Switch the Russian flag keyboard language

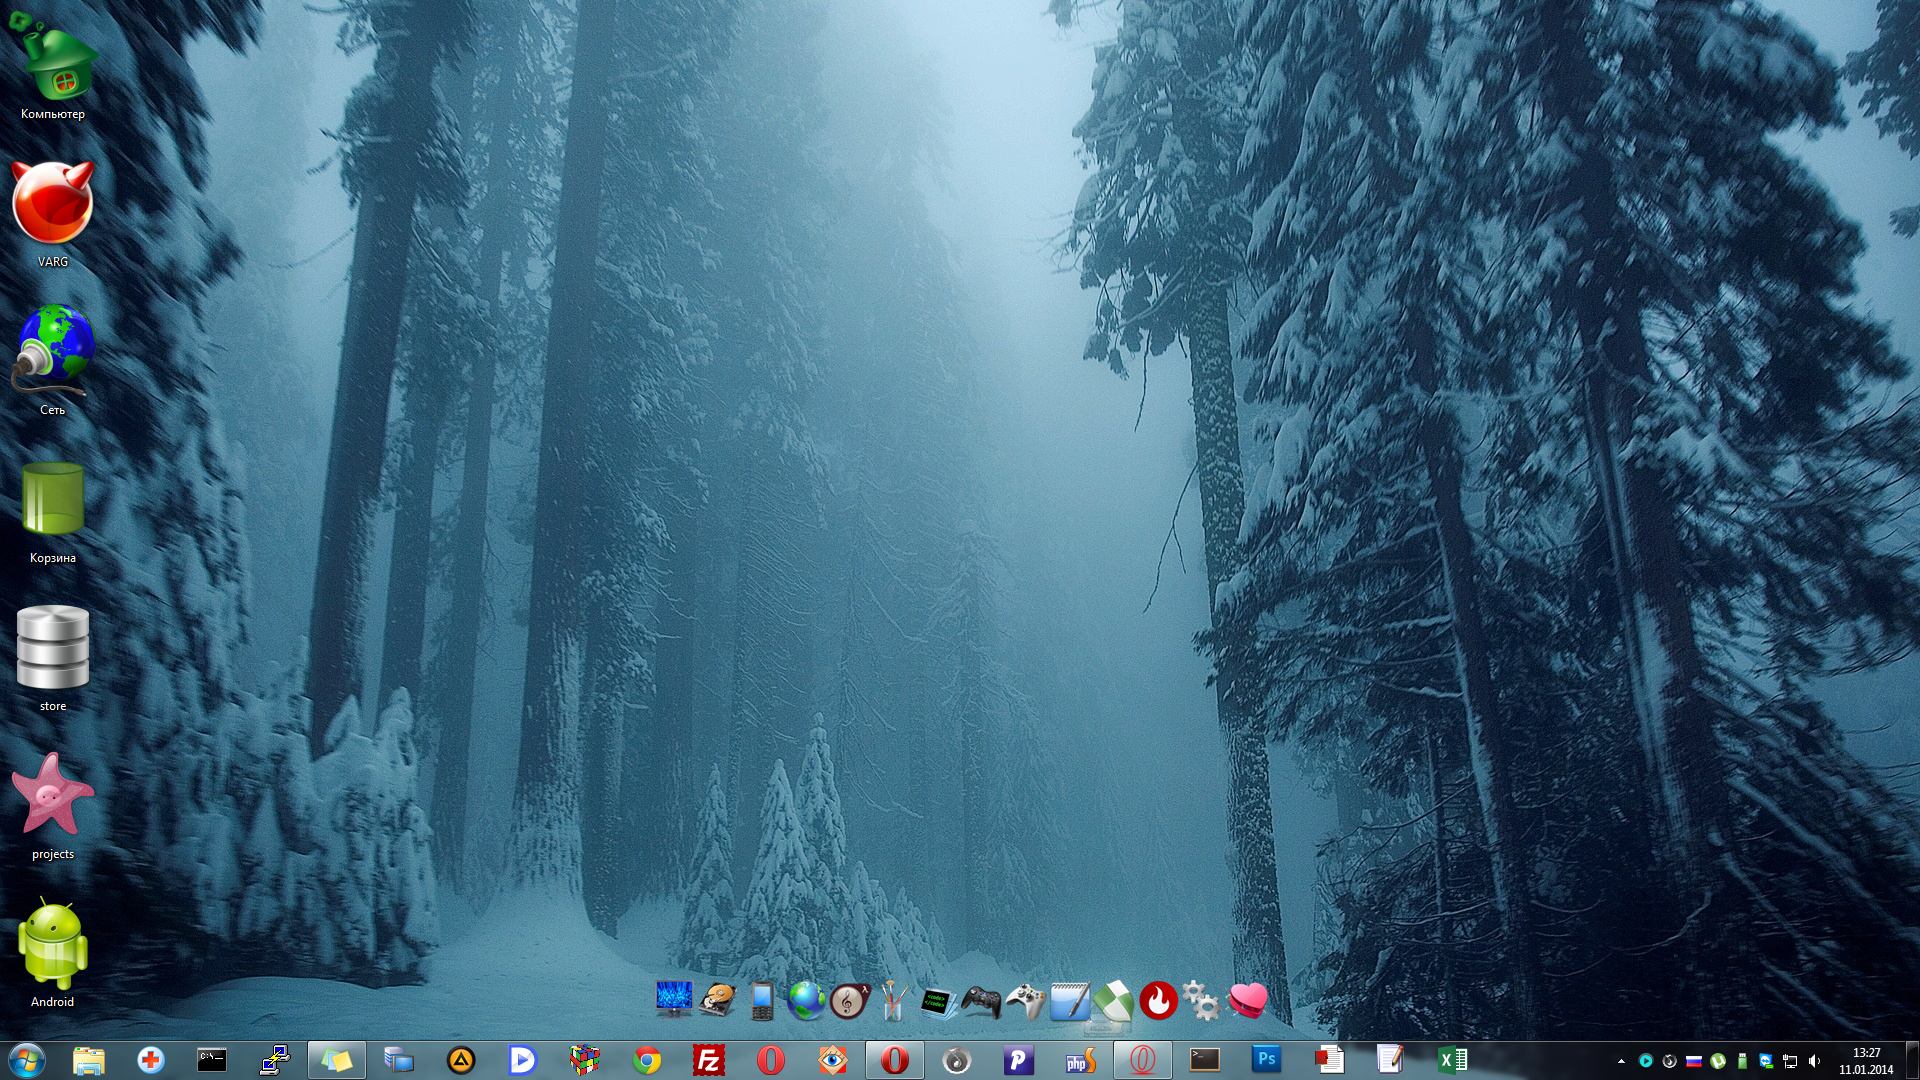pyautogui.click(x=1694, y=1061)
